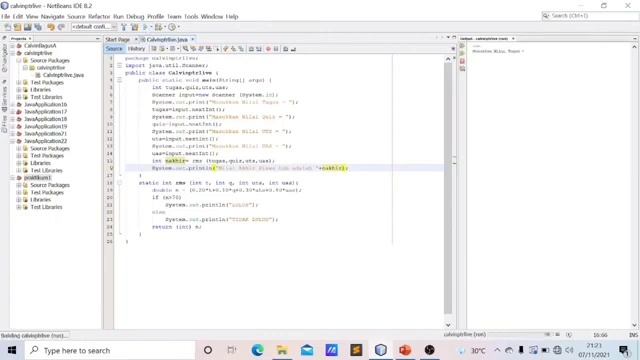Expand Source Packages under praktikum1

click(x=18, y=185)
